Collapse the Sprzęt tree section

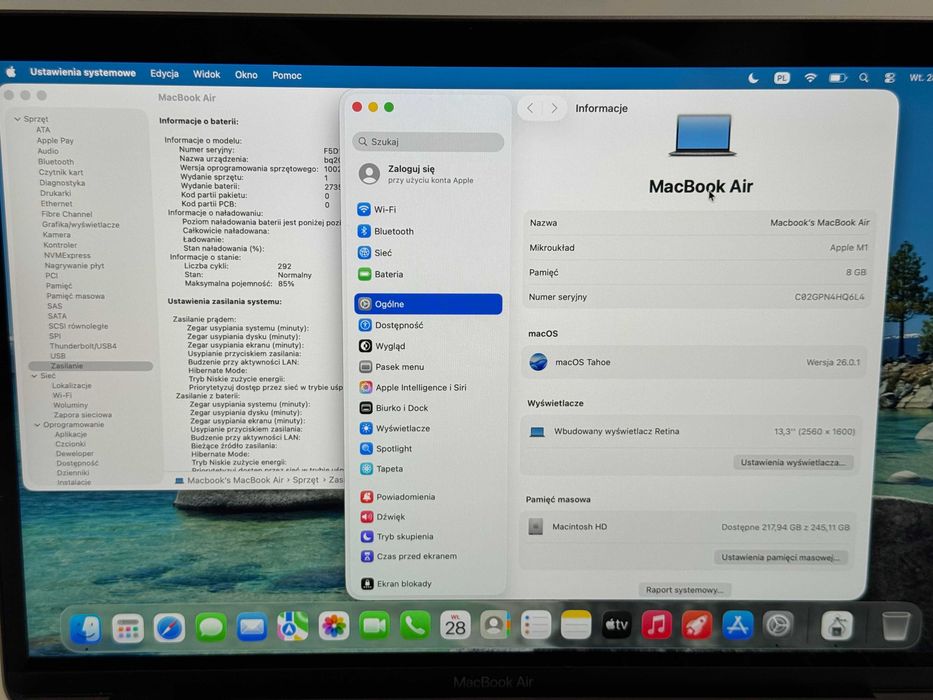click(x=18, y=119)
